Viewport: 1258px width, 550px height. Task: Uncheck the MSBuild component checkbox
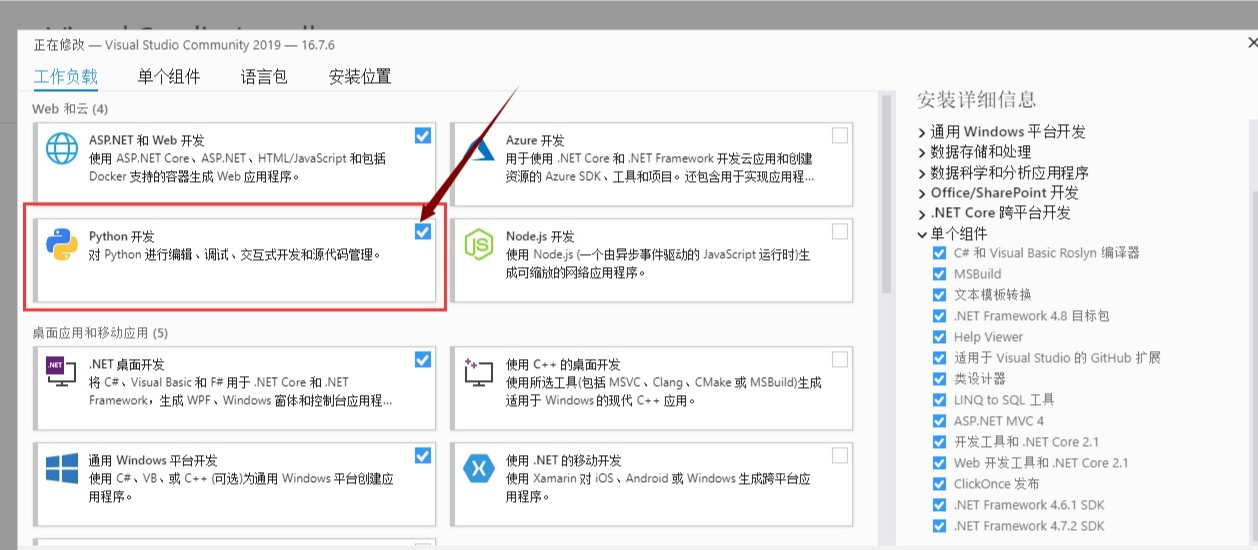tap(939, 274)
